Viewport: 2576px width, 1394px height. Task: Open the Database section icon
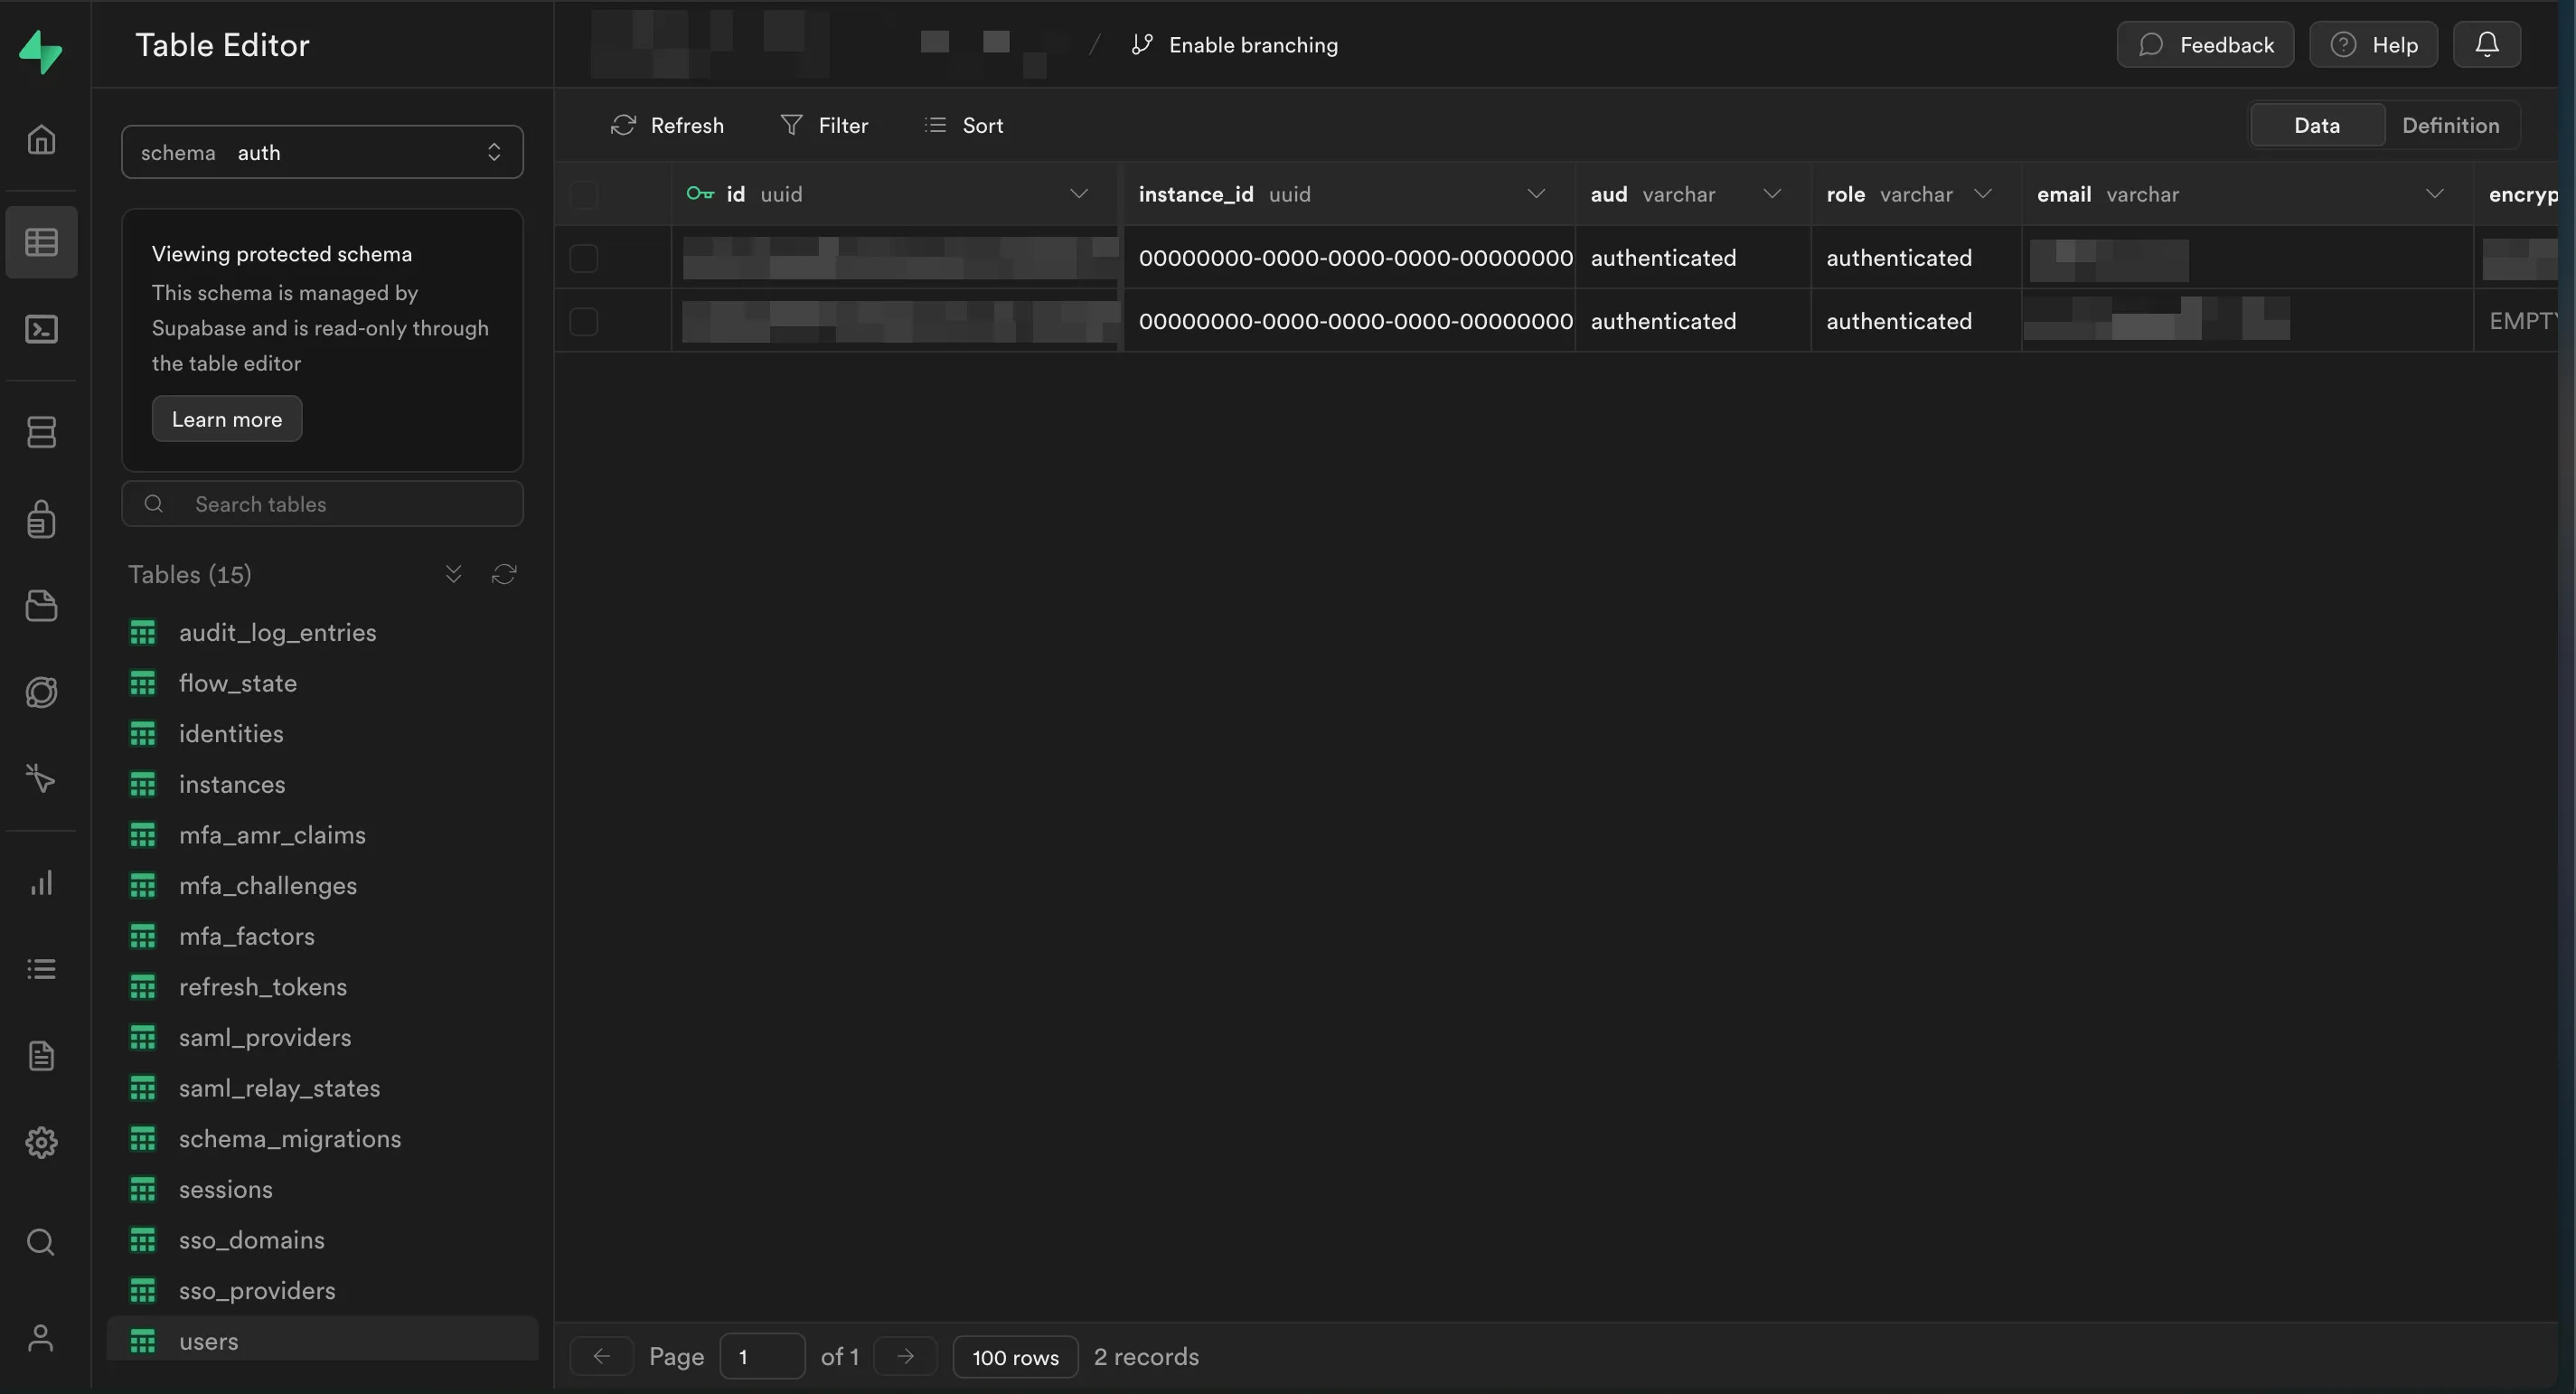tap(41, 432)
